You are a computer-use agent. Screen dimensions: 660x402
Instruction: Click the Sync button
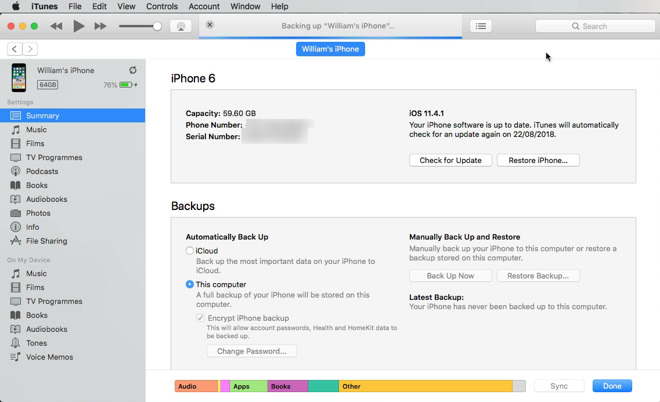point(559,386)
